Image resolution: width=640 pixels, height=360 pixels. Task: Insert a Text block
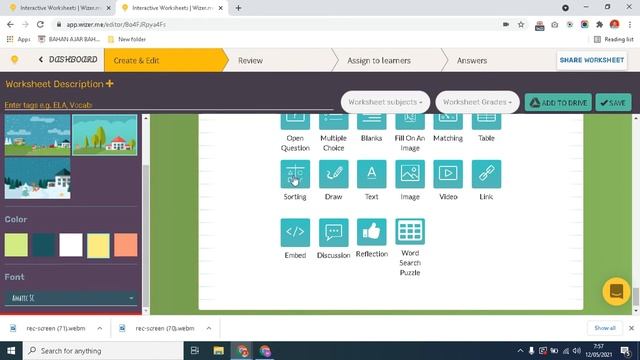coord(371,174)
